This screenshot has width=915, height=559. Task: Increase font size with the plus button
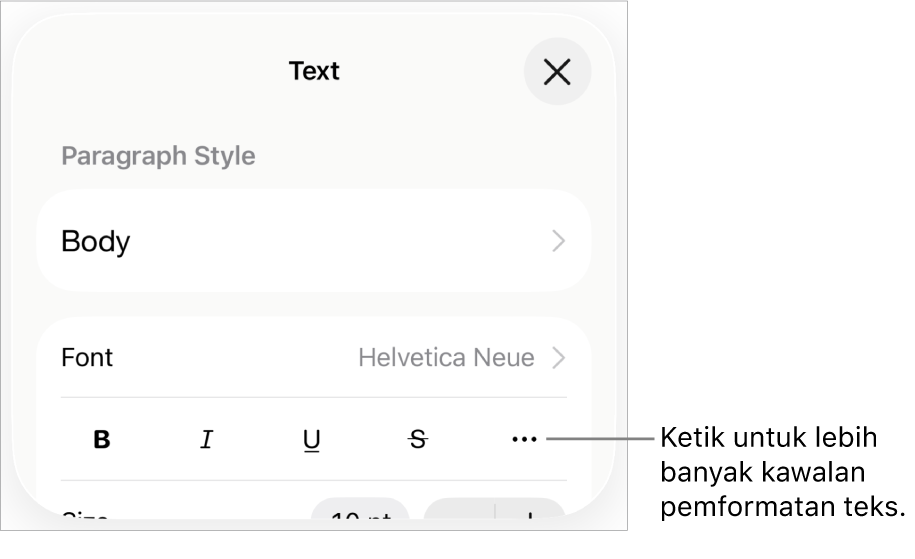click(530, 515)
